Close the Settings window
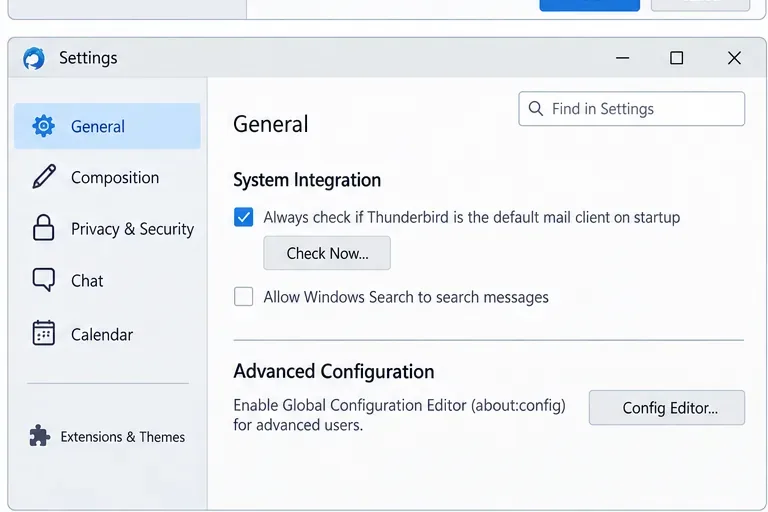The height and width of the screenshot is (512, 768). pos(734,58)
